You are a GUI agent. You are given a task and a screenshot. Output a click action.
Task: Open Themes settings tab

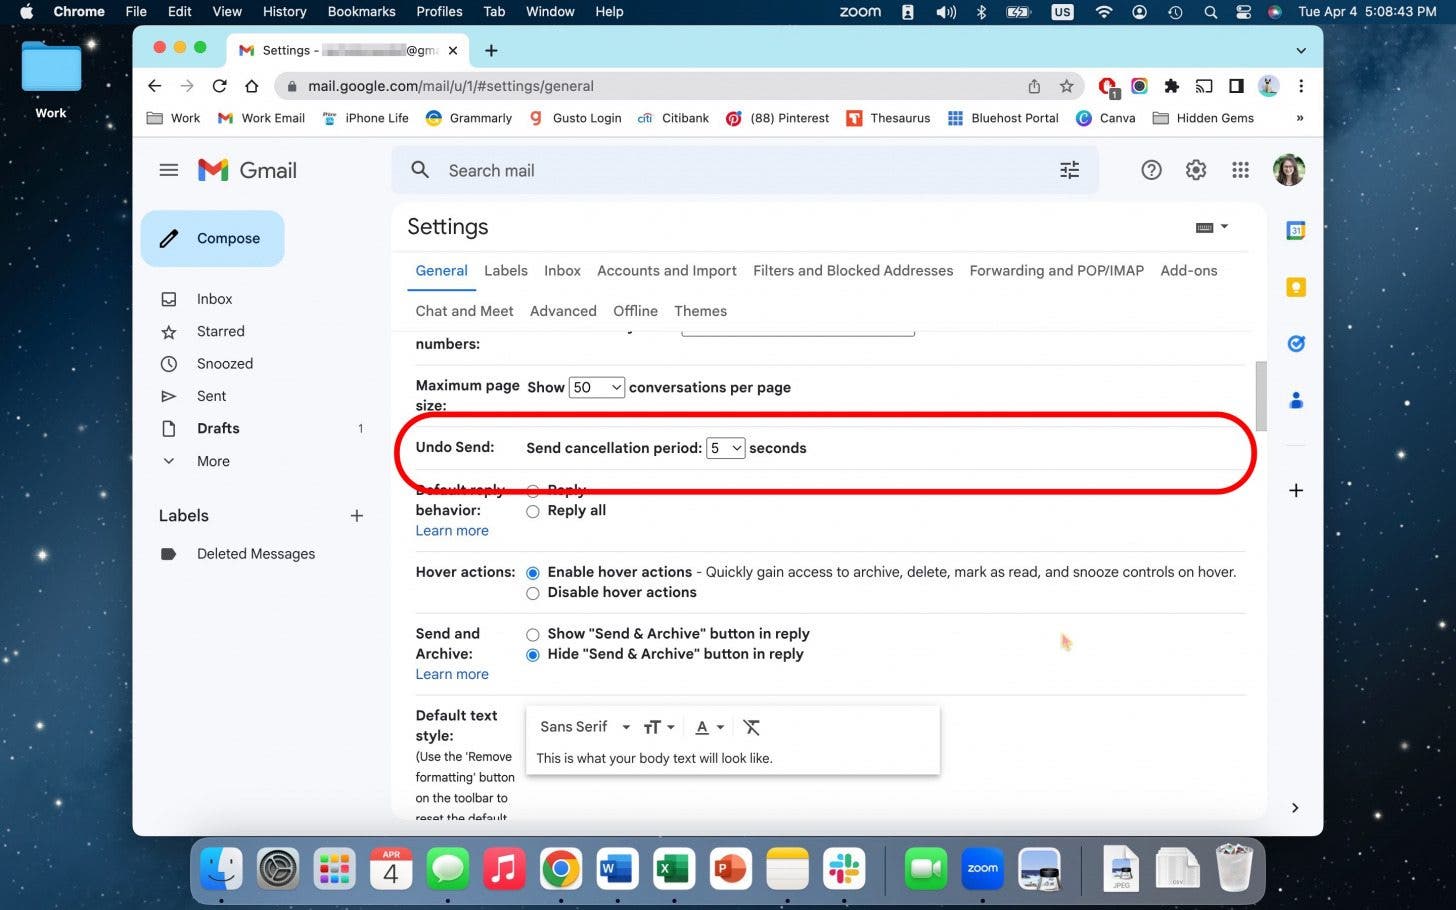tap(700, 311)
